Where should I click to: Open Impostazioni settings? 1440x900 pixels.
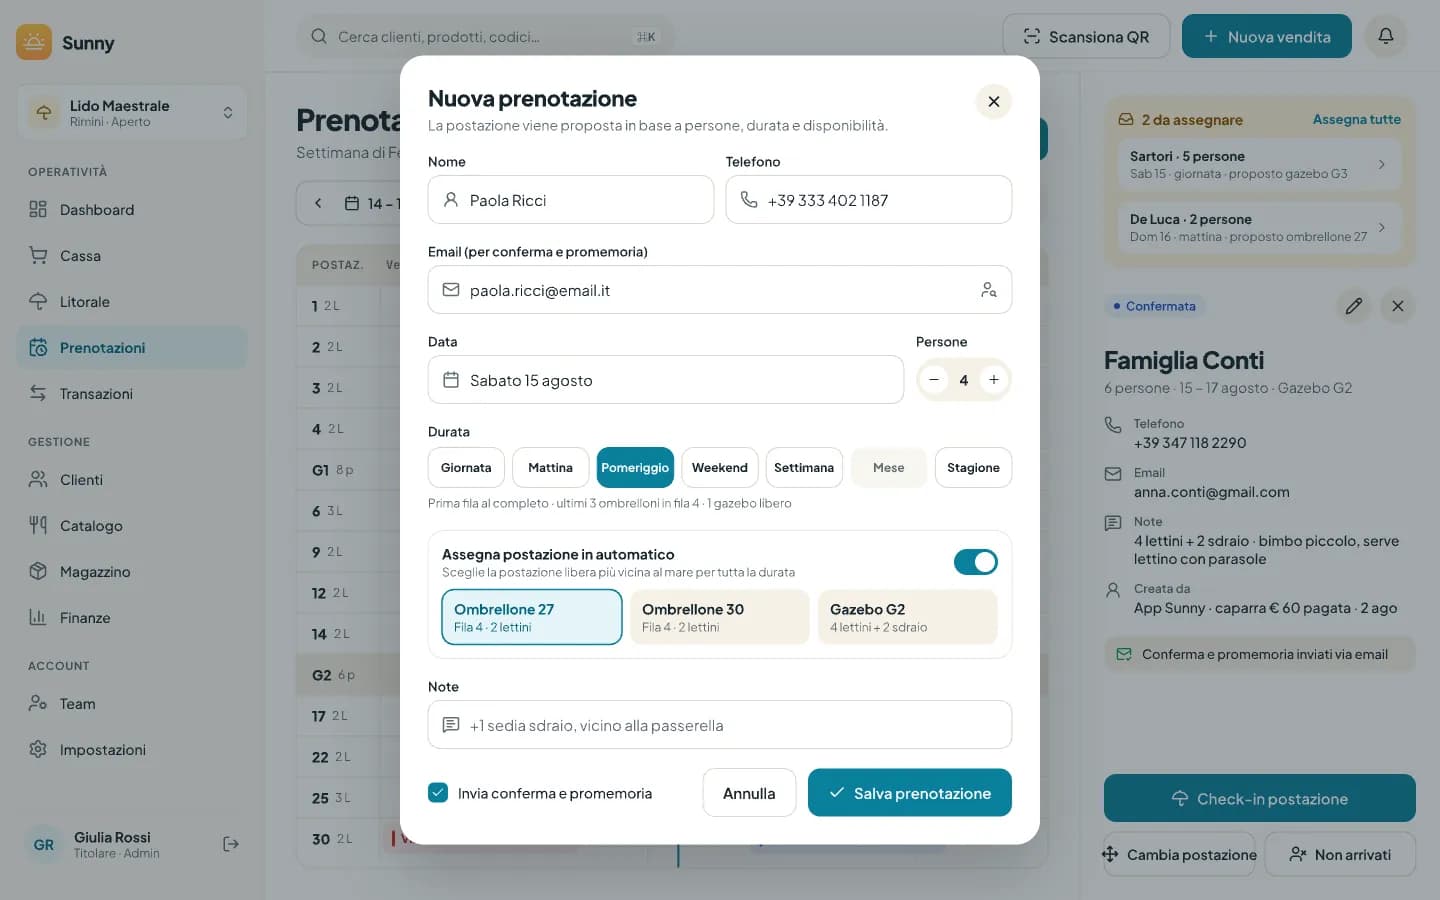[132, 750]
